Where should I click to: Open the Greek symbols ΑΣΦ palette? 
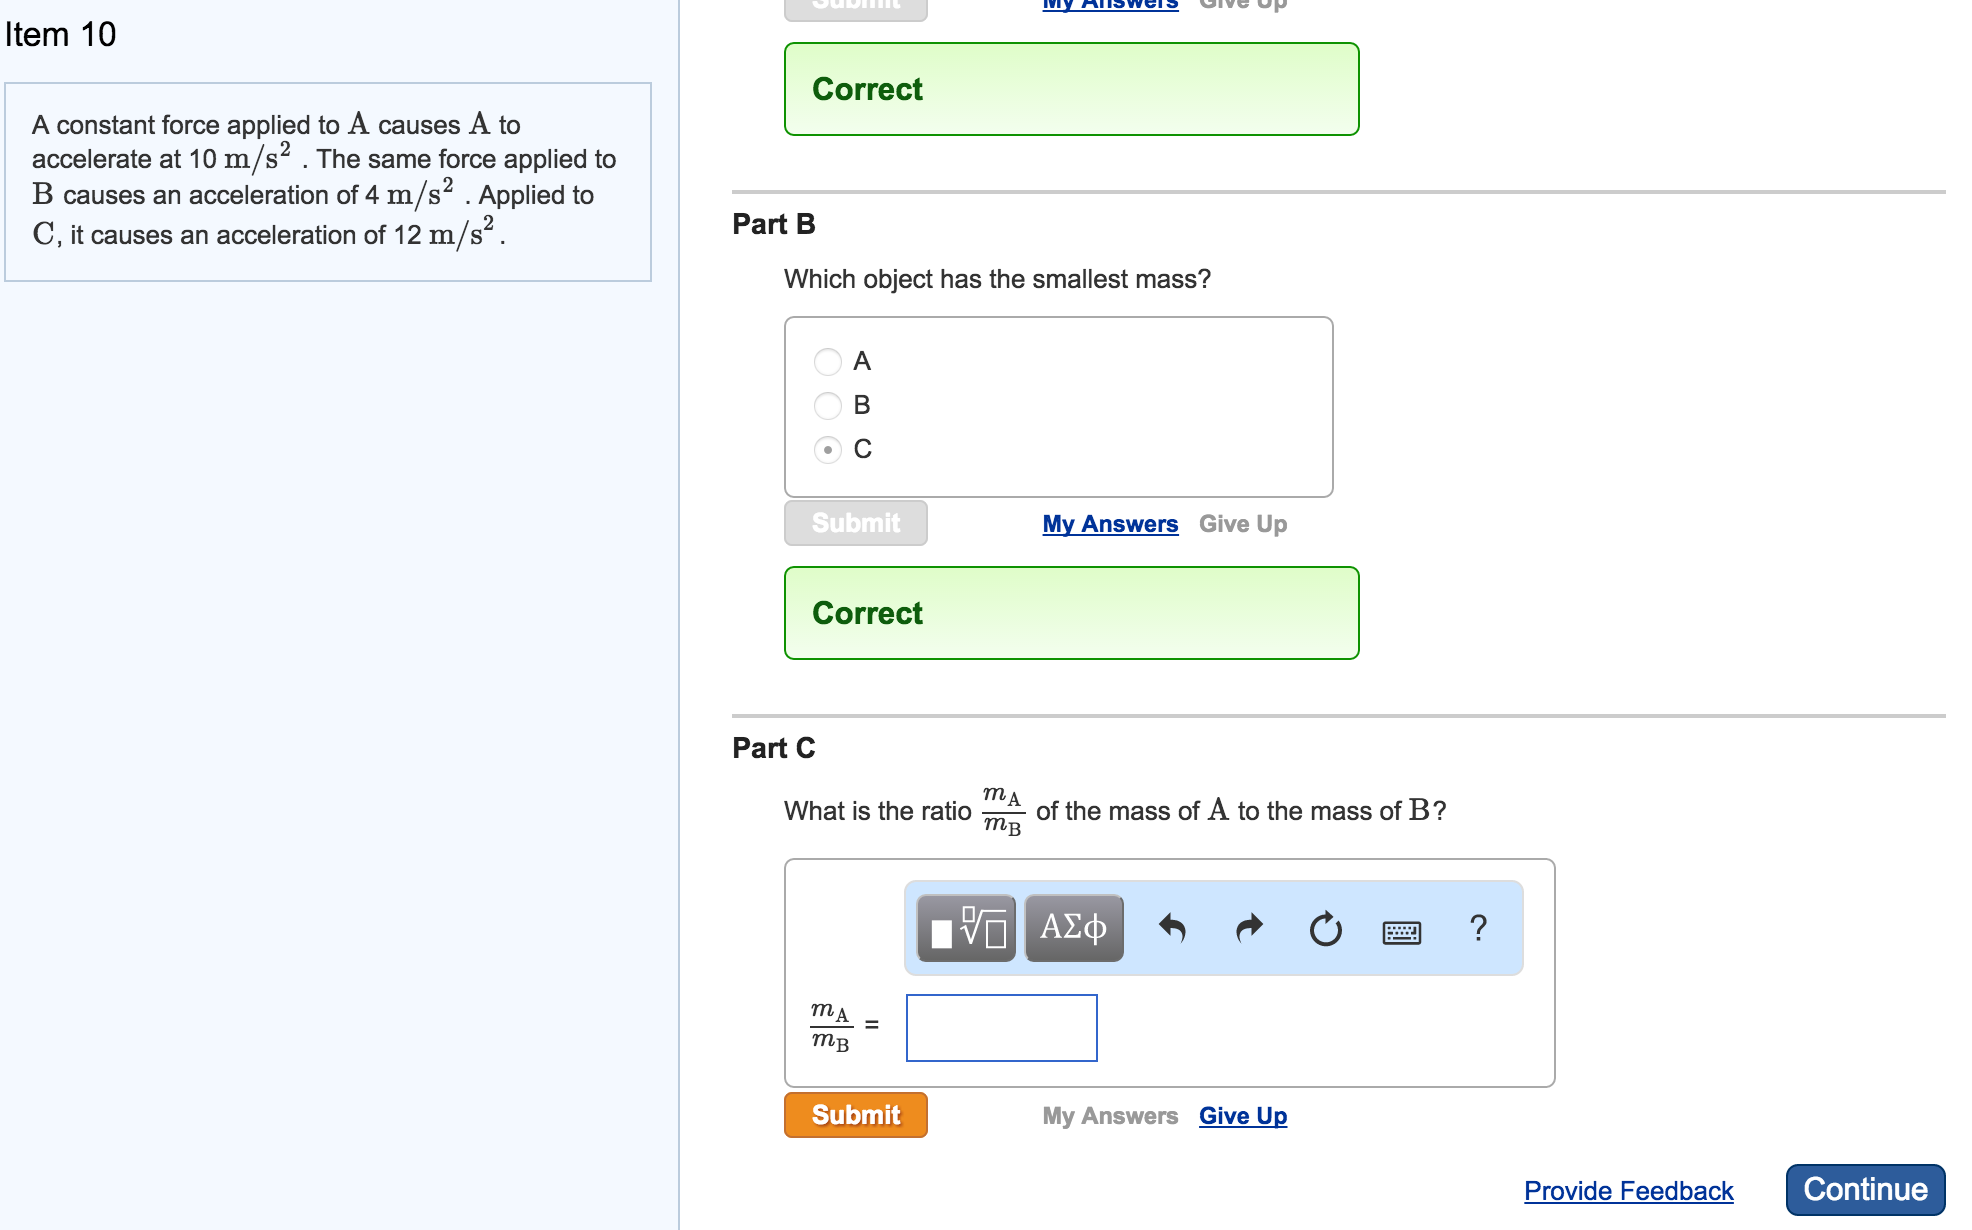click(x=1074, y=928)
